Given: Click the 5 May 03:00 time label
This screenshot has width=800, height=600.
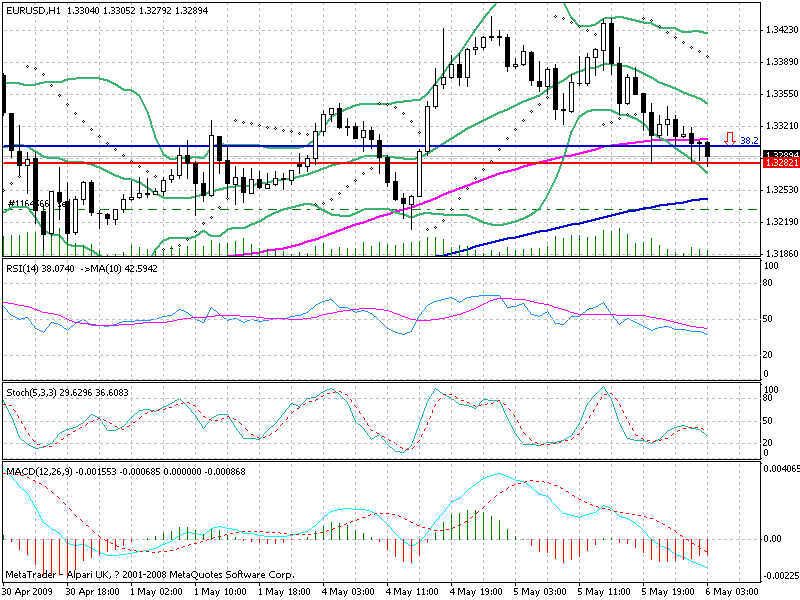Looking at the screenshot, I should point(540,592).
